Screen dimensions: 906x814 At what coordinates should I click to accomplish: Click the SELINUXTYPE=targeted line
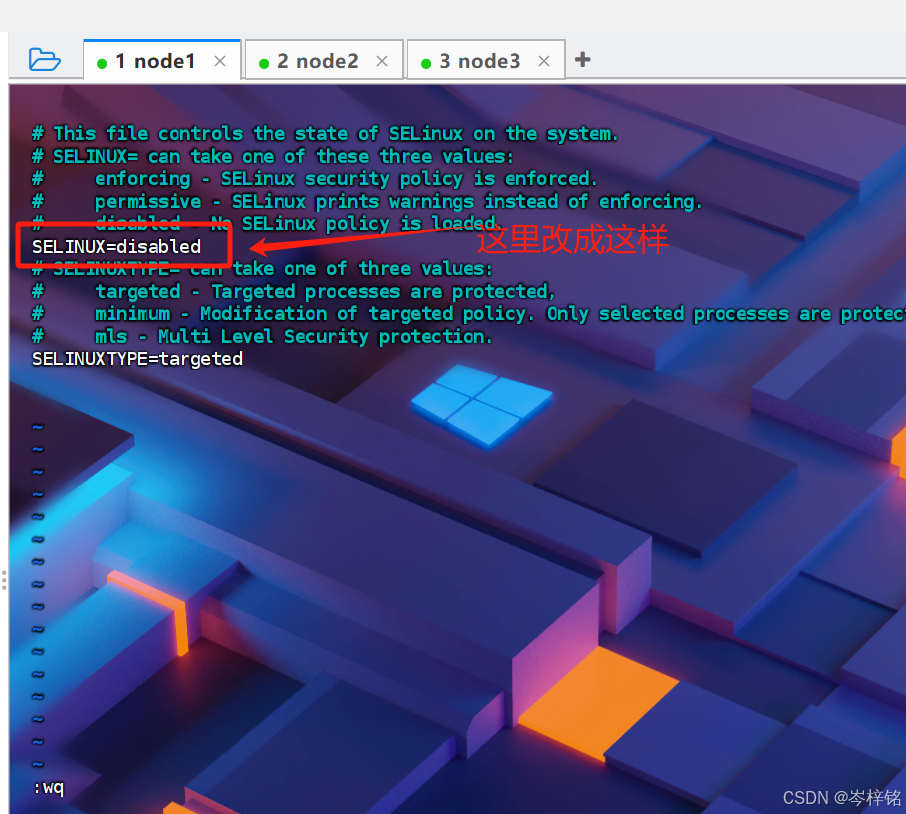click(x=138, y=359)
